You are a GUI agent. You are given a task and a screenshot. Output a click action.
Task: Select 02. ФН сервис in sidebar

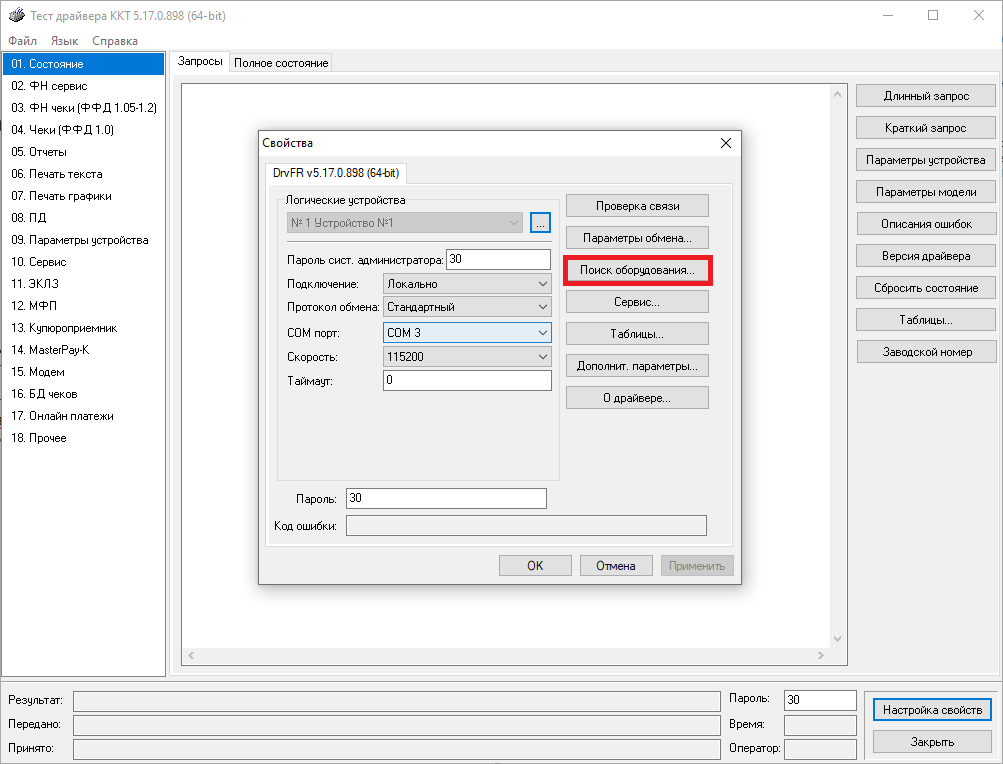(49, 86)
